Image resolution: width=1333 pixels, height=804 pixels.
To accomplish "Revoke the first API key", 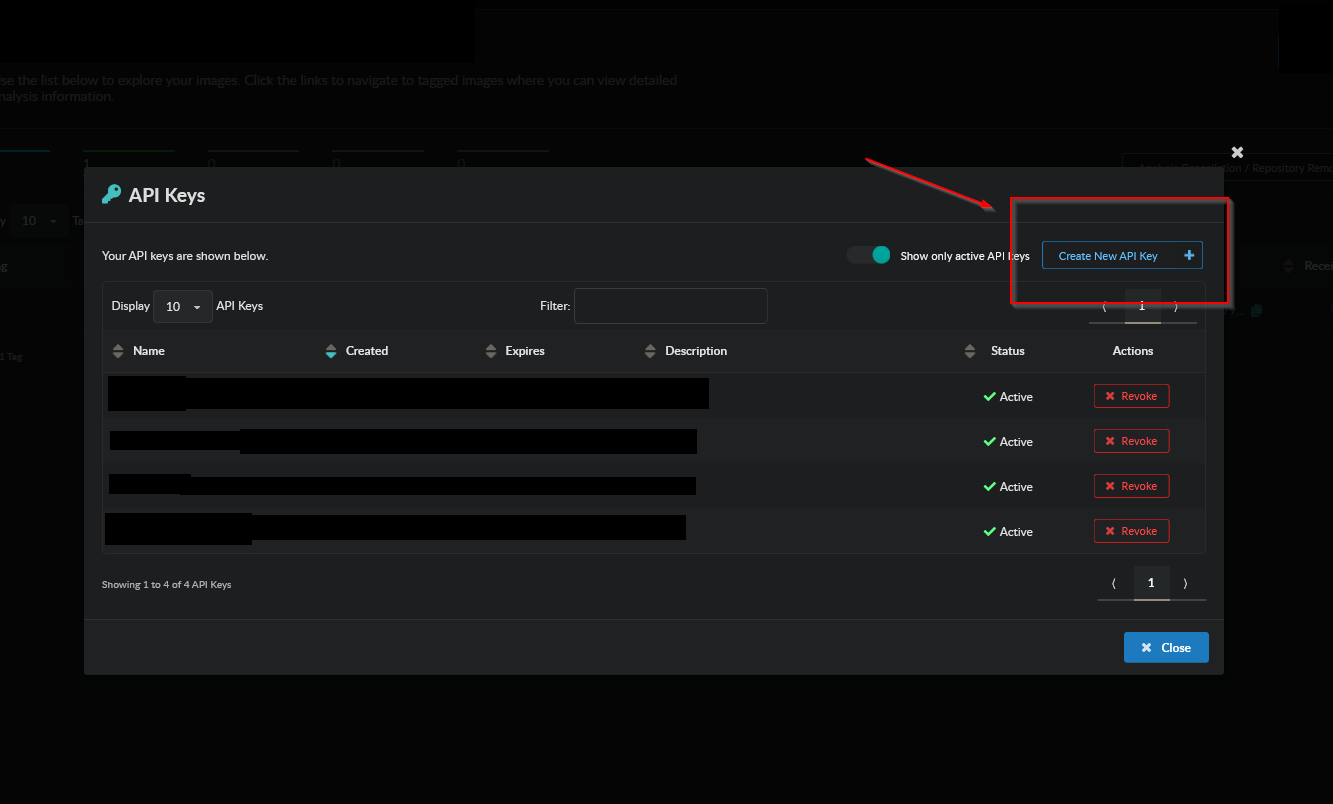I will click(1131, 396).
